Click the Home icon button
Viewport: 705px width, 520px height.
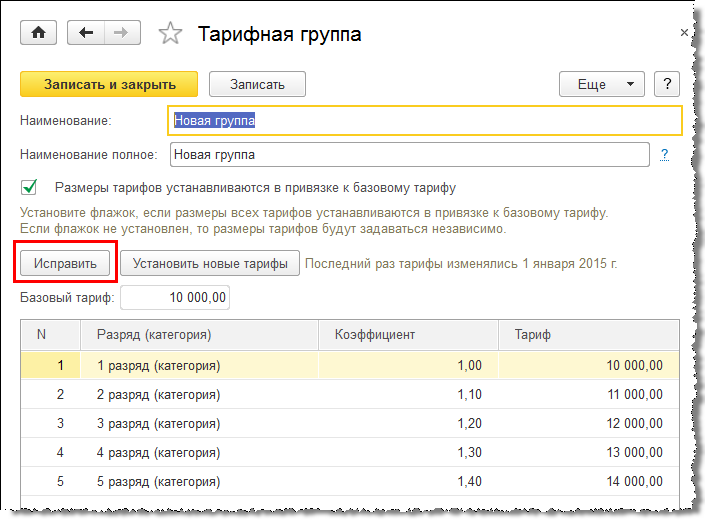point(39,33)
